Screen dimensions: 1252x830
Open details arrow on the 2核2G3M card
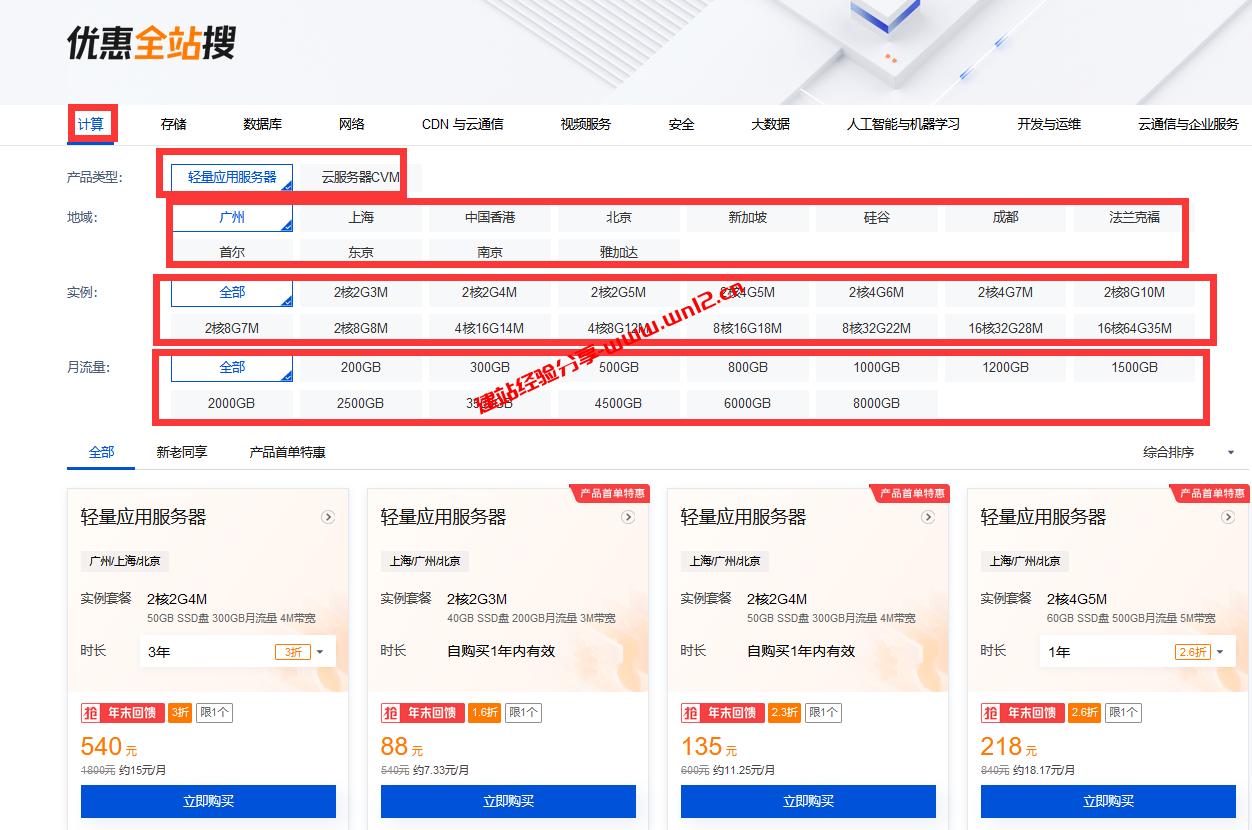point(628,517)
